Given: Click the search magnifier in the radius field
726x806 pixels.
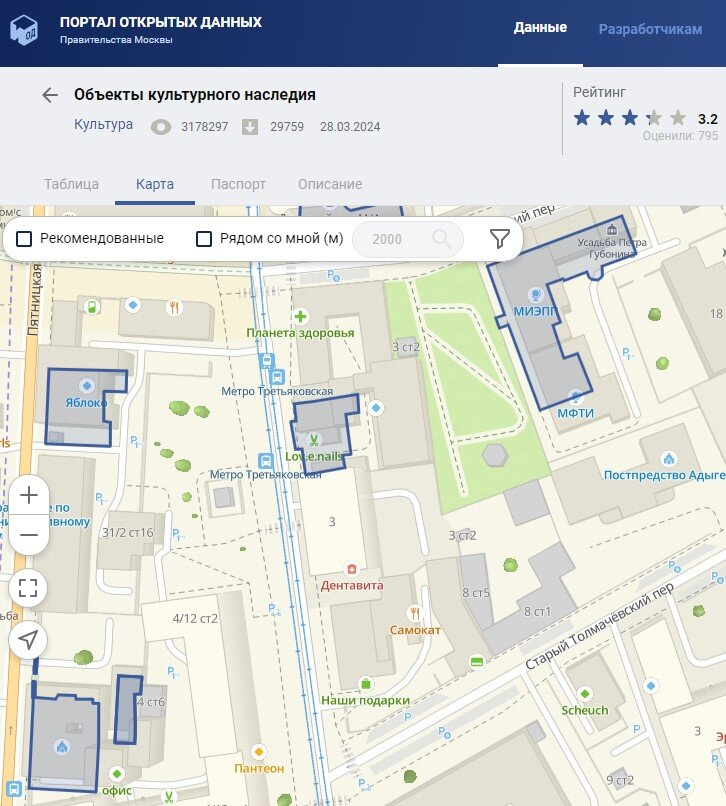Looking at the screenshot, I should click(441, 239).
